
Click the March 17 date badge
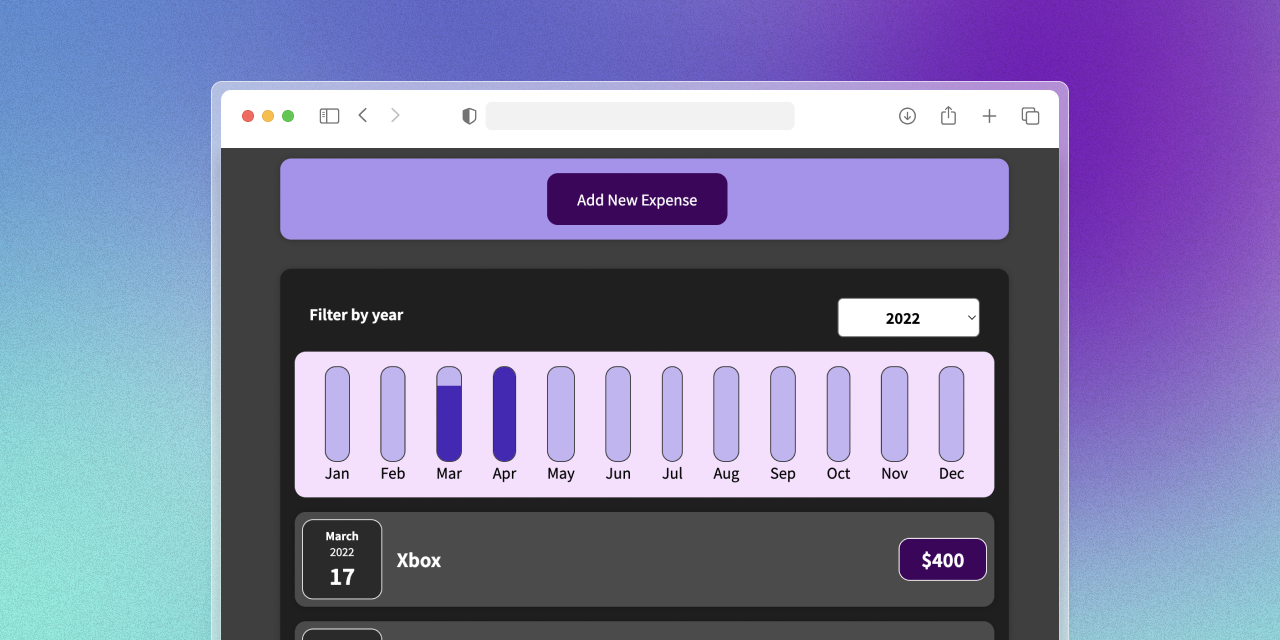click(341, 559)
